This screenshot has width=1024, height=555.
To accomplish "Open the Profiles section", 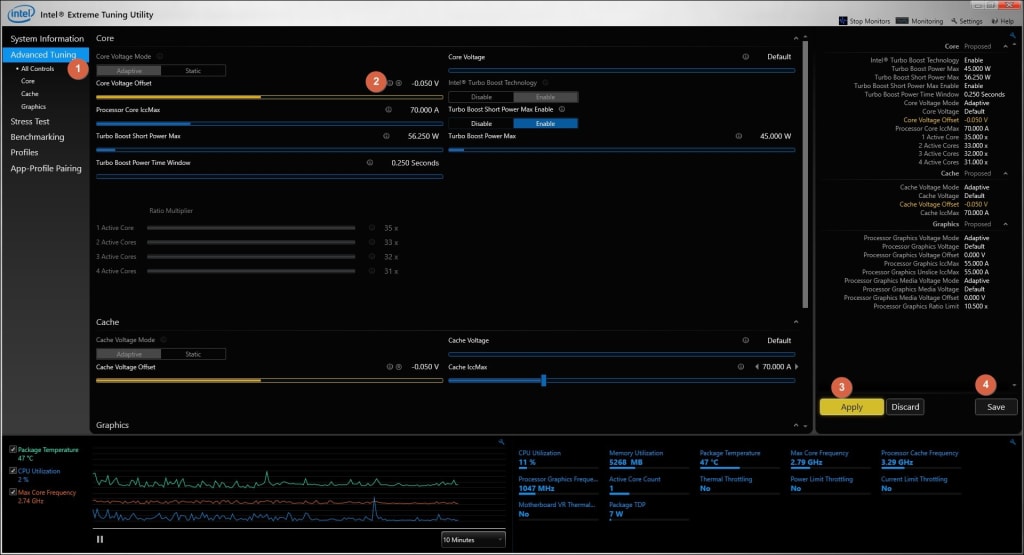I will [x=24, y=152].
